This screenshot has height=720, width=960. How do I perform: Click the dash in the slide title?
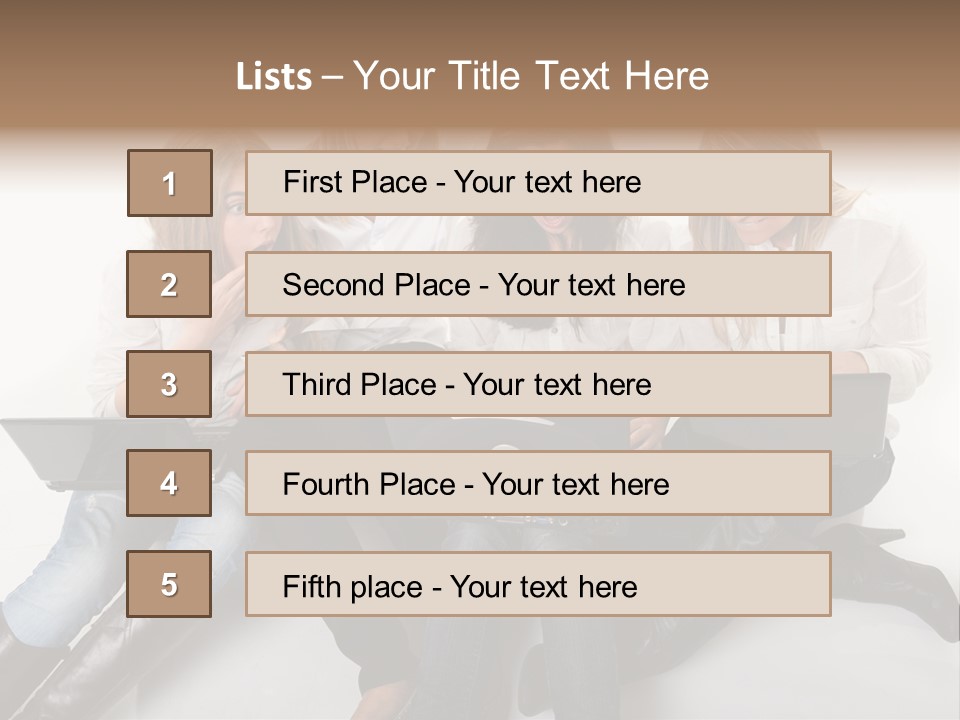332,76
